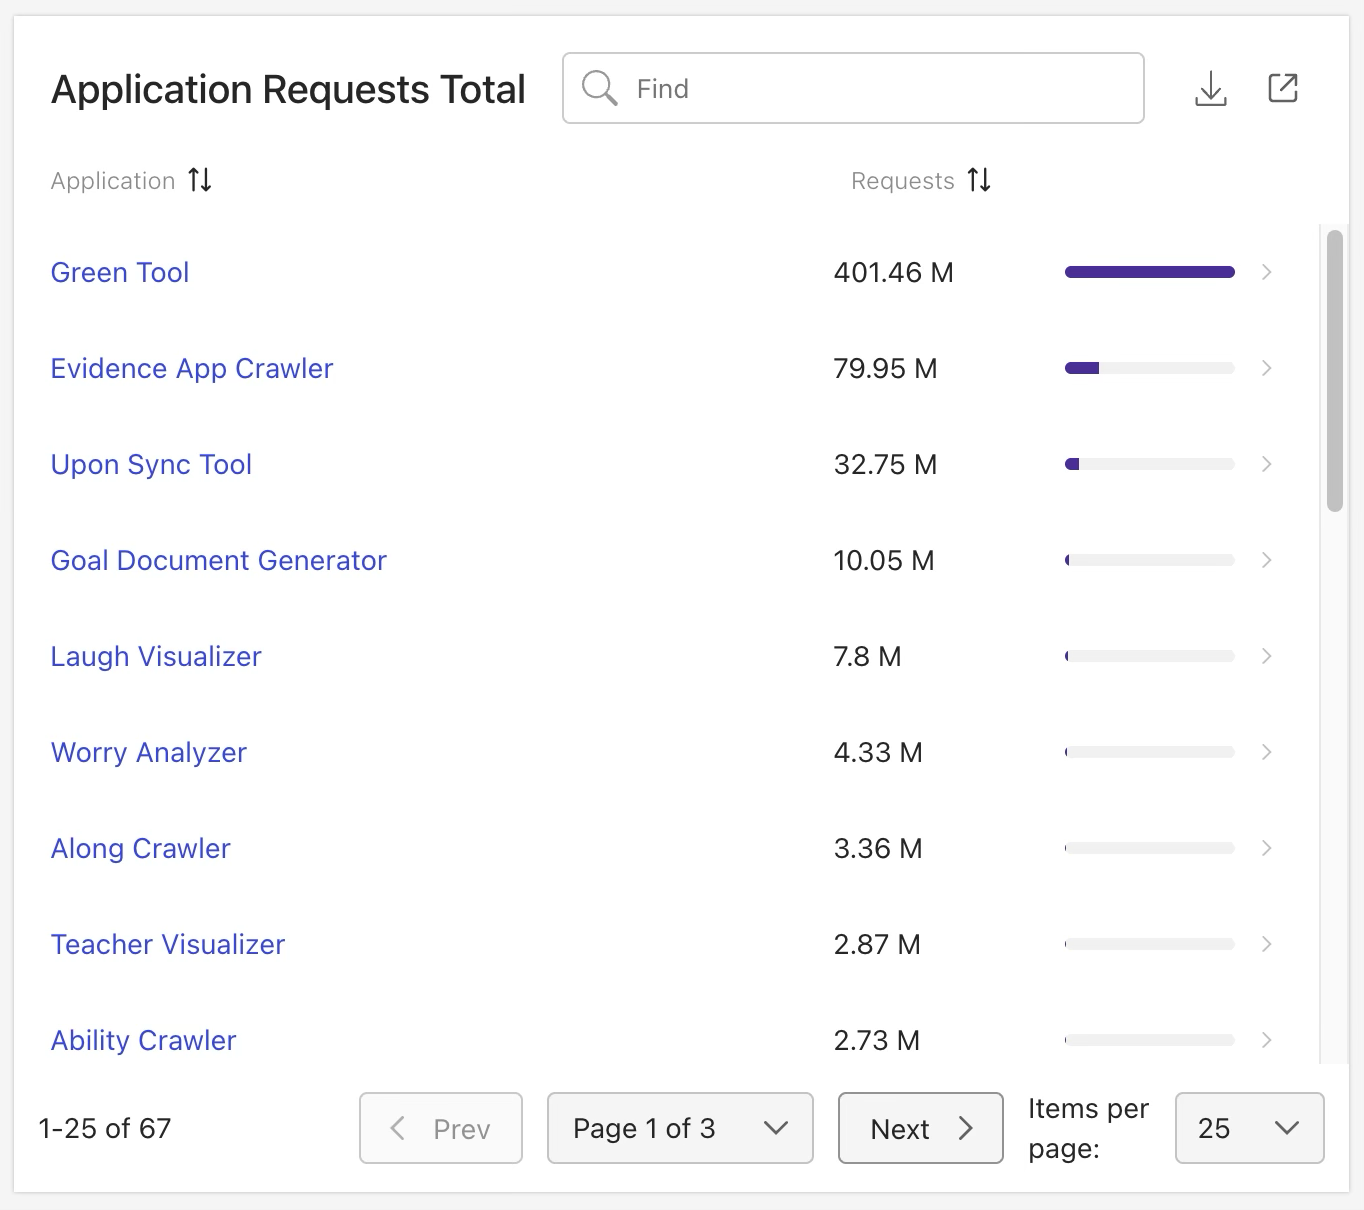Viewport: 1364px width, 1210px height.
Task: Open the Page 1 of 3 dropdown
Action: click(x=680, y=1128)
